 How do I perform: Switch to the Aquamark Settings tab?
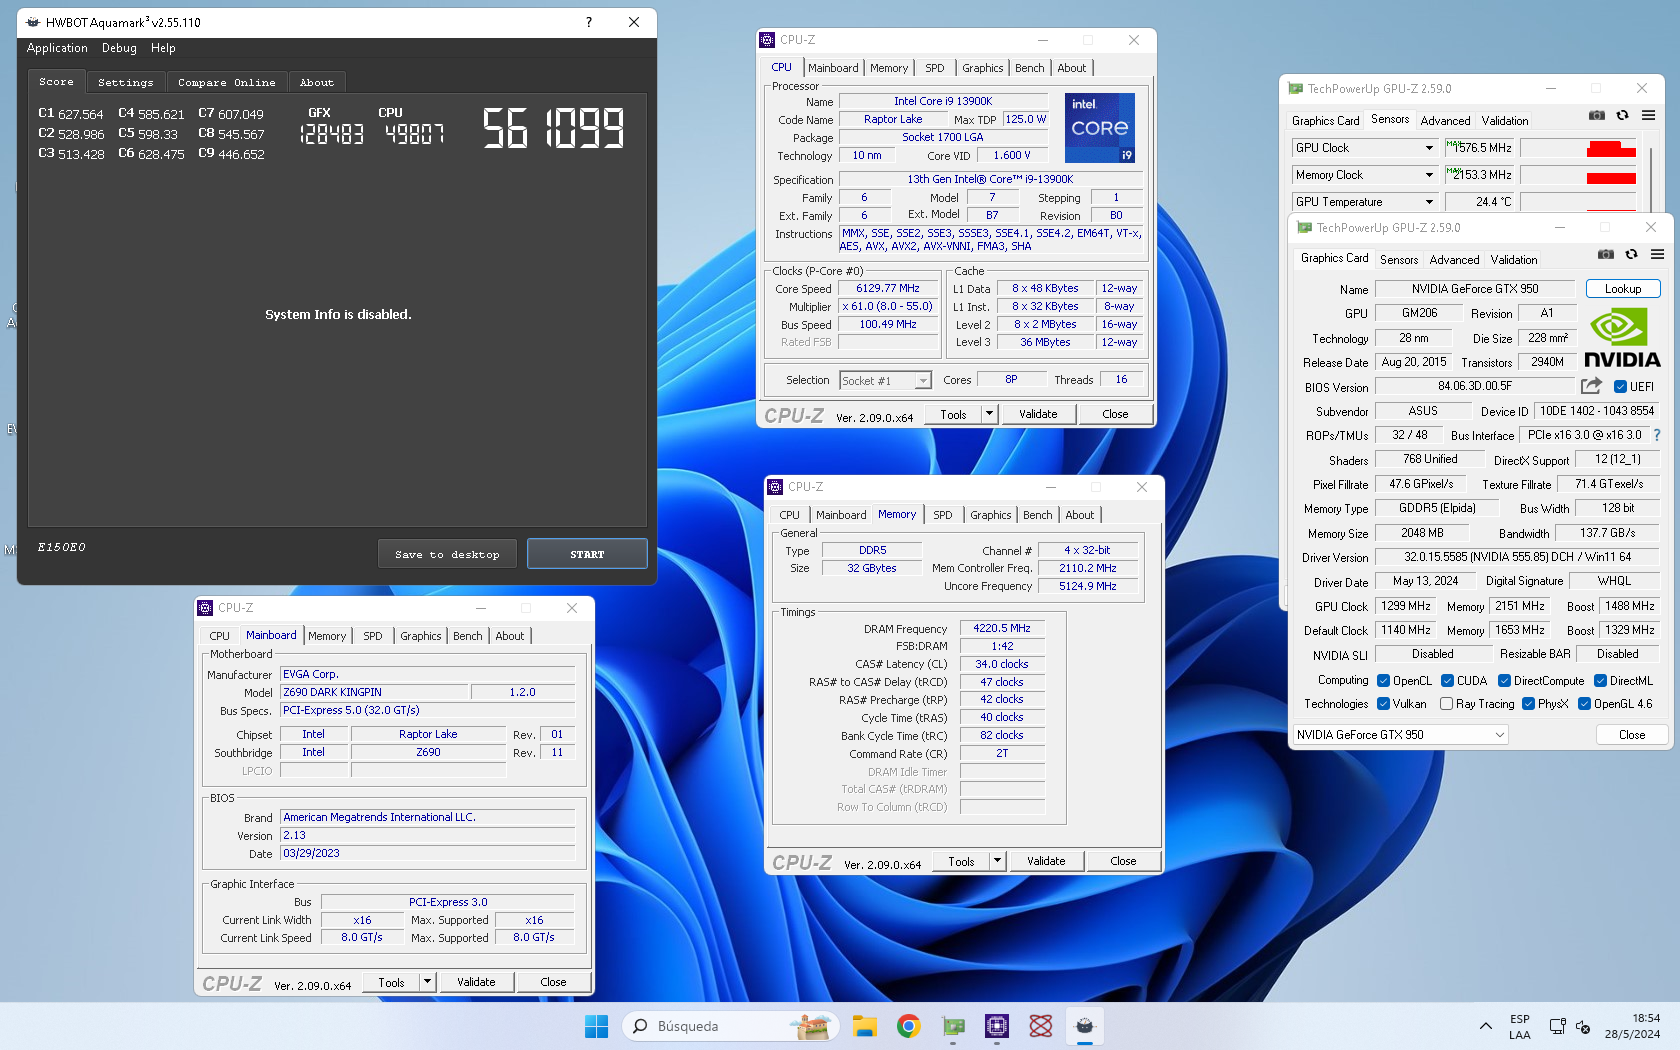pos(126,83)
